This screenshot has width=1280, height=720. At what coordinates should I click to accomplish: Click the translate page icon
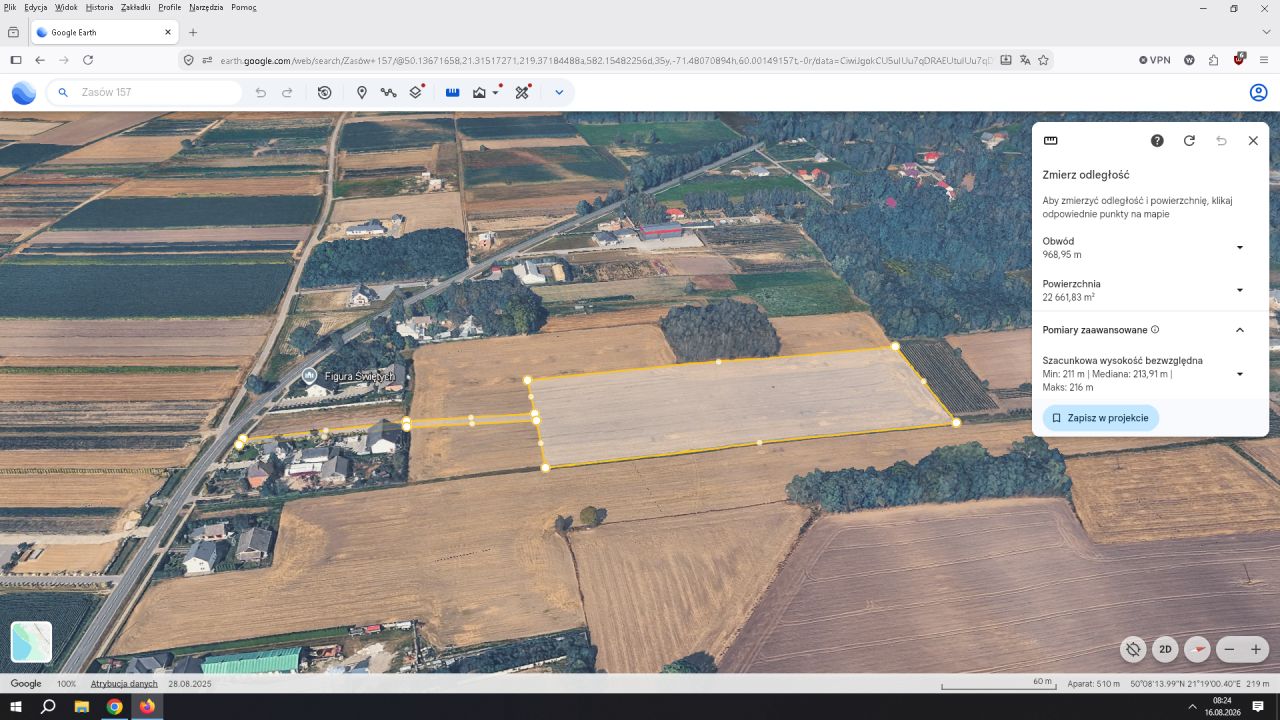pos(1025,60)
